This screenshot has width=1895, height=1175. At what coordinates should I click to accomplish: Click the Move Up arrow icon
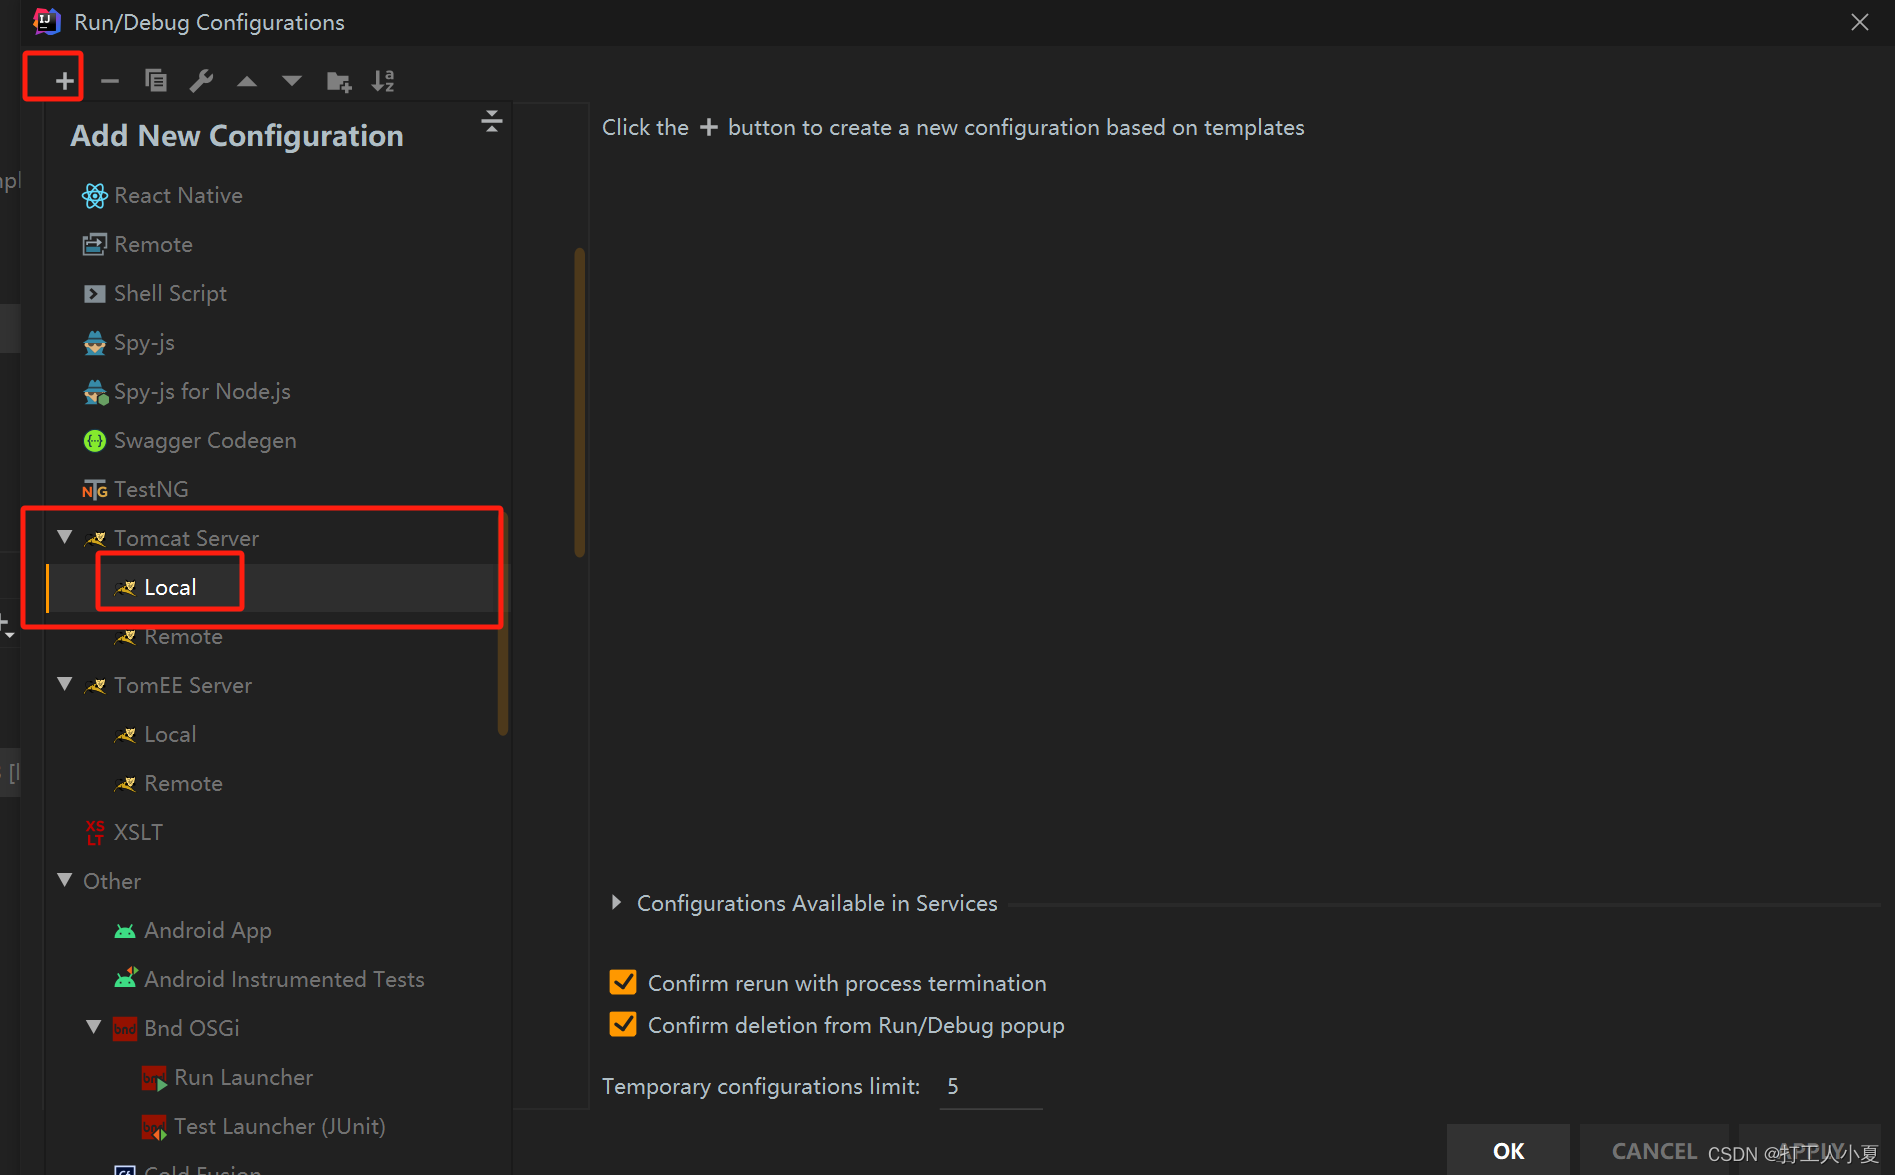(x=247, y=81)
